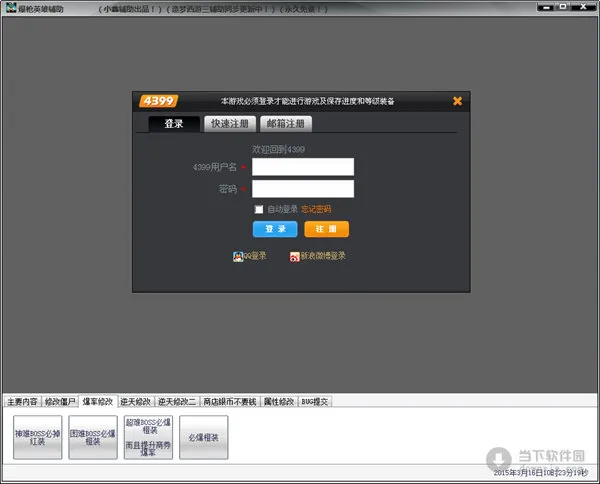Select the BUG提交 tab
Viewport: 600px width, 484px height.
[x=314, y=401]
